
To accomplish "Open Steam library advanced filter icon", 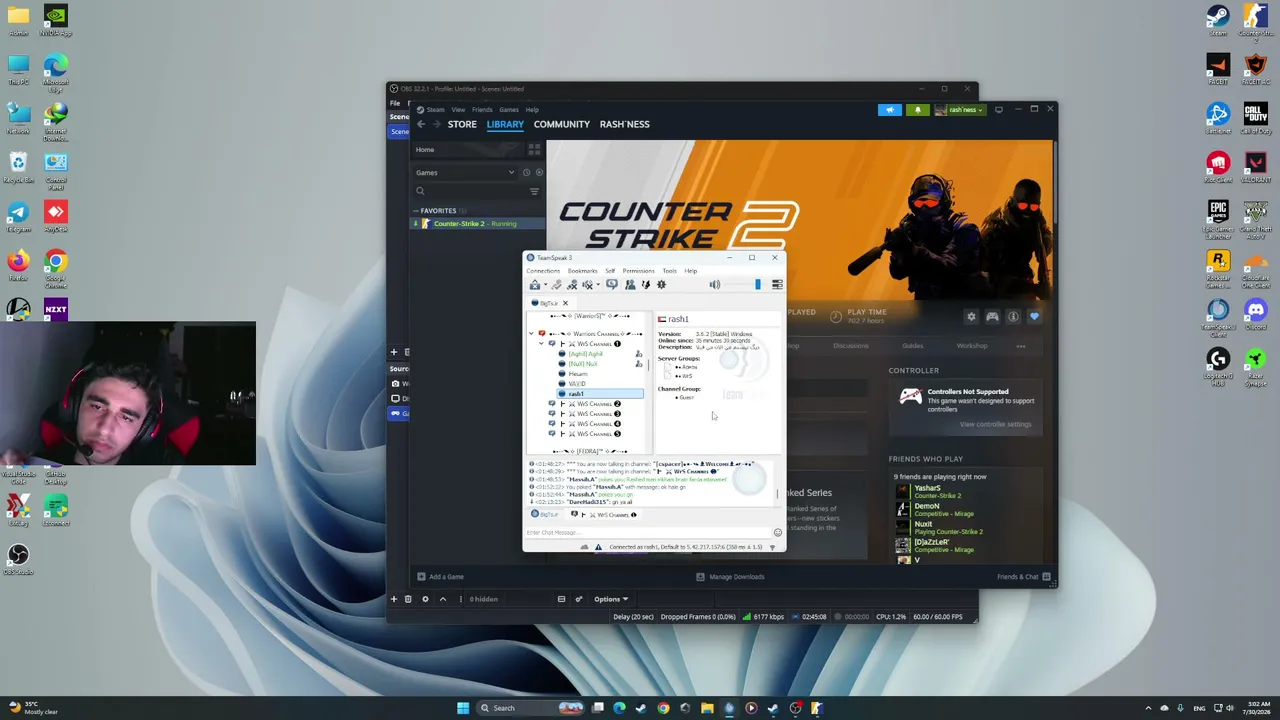I will pos(534,191).
